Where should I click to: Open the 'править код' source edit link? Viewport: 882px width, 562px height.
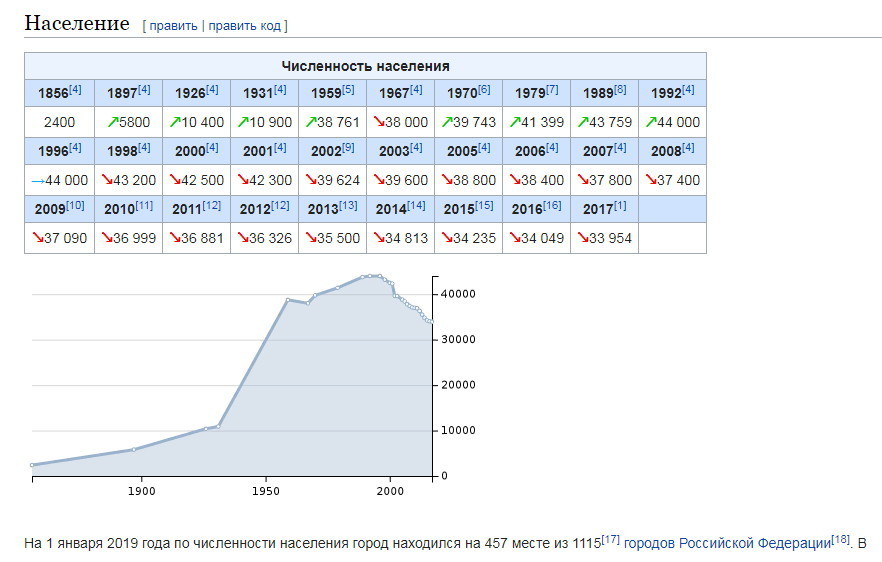click(x=245, y=25)
